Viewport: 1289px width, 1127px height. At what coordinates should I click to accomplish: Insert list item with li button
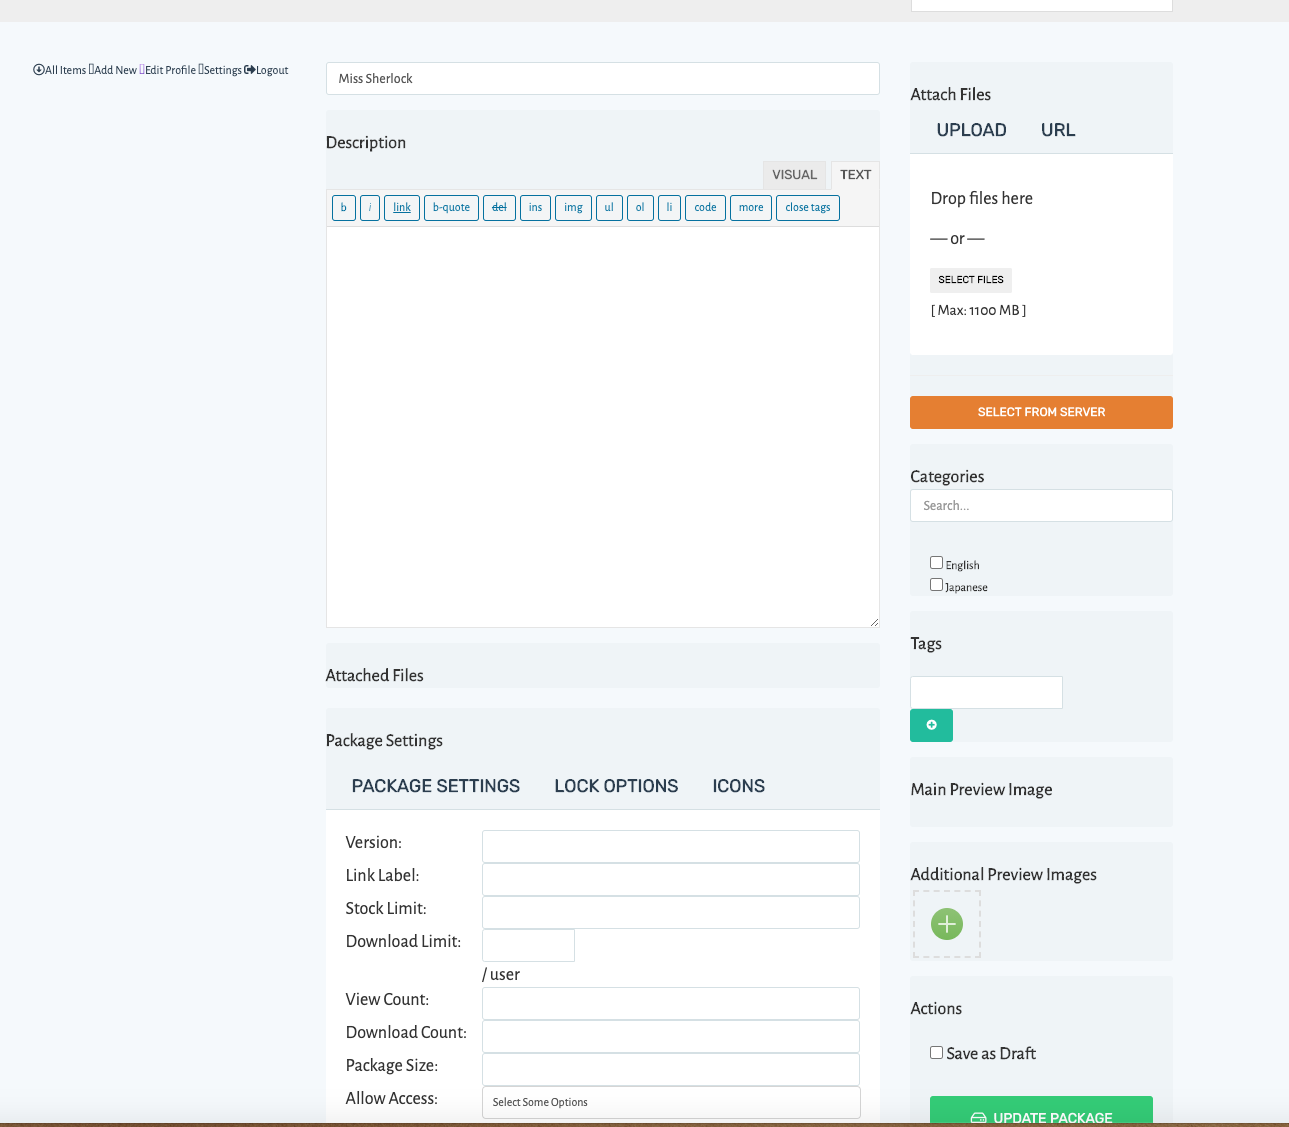(669, 208)
